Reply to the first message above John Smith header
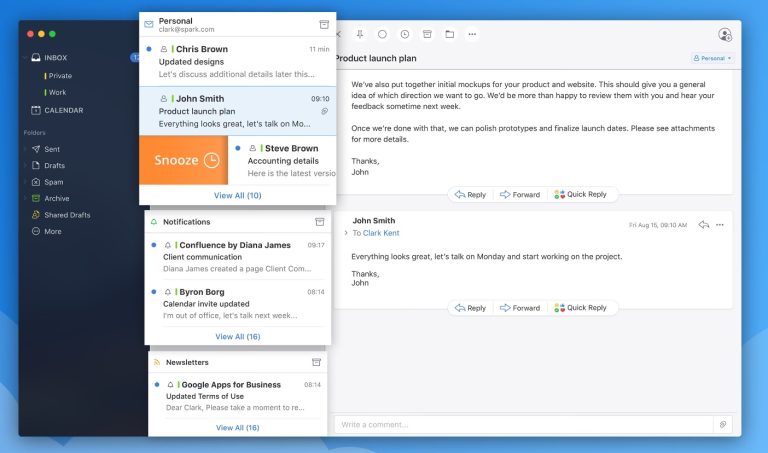 [470, 194]
